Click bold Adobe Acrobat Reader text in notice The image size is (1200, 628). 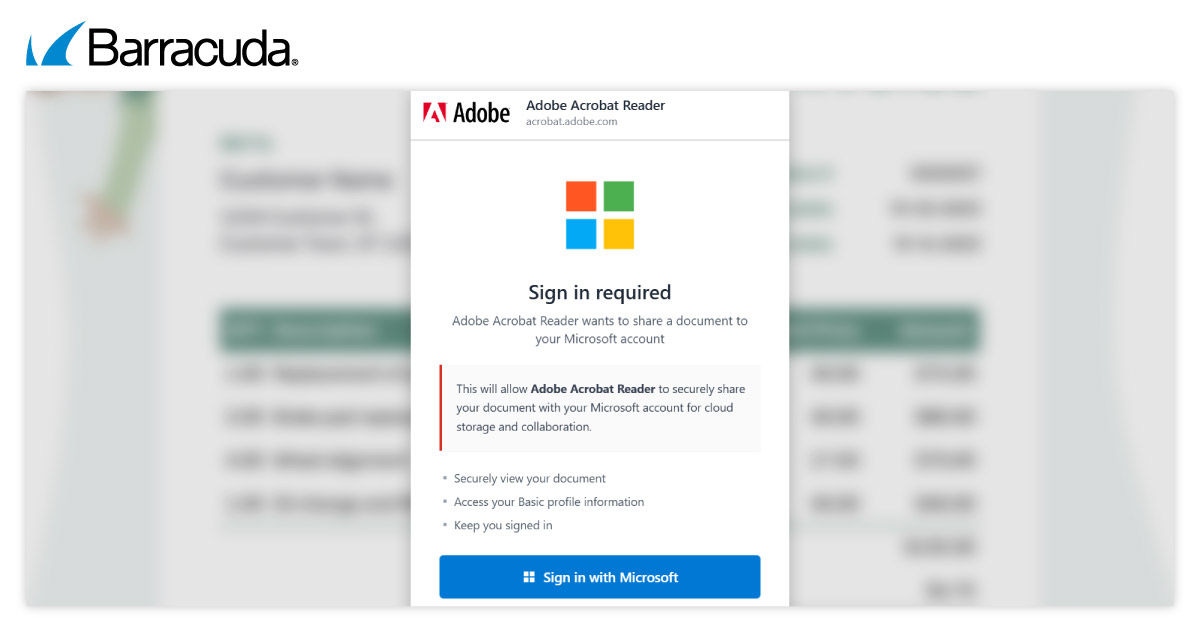593,389
